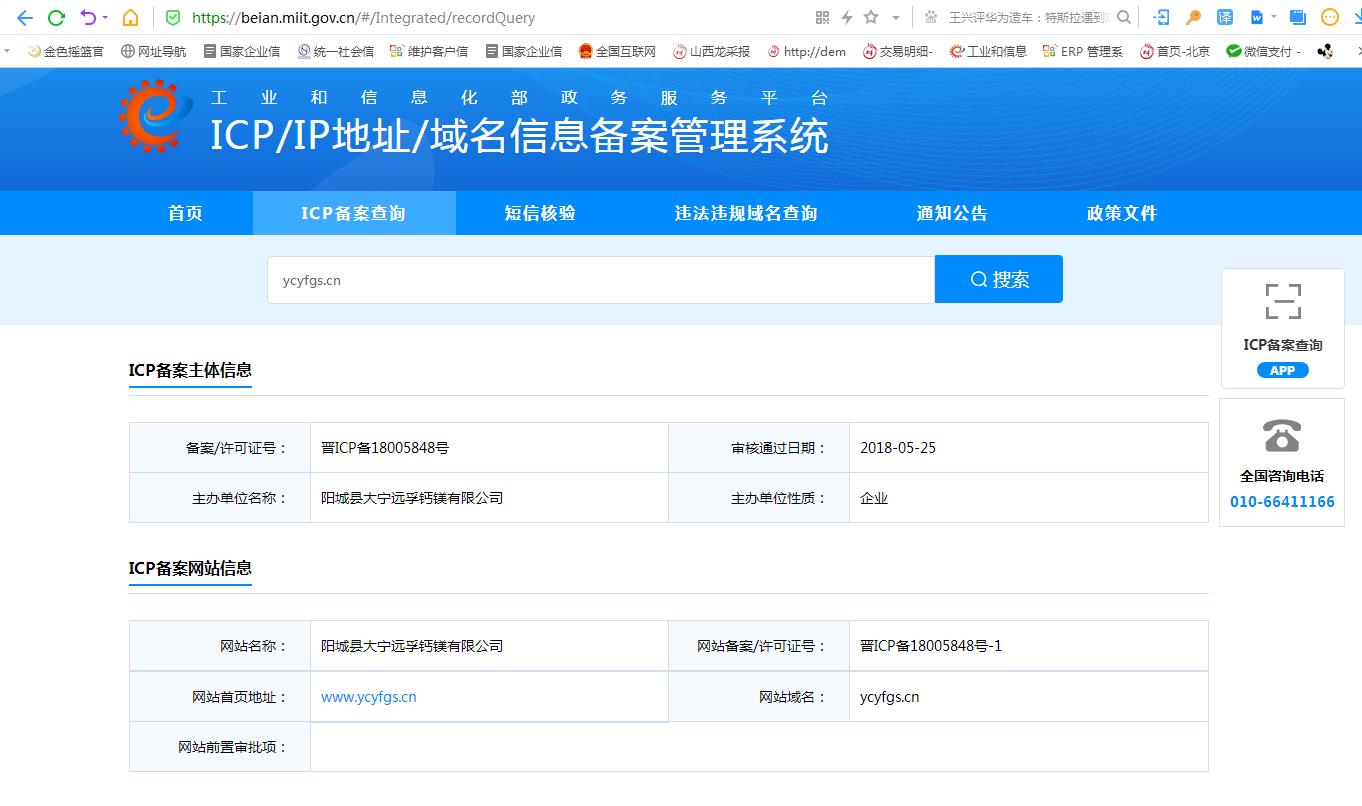This screenshot has height=806, width=1362.
Task: Click the domain search input field
Action: pos(600,280)
